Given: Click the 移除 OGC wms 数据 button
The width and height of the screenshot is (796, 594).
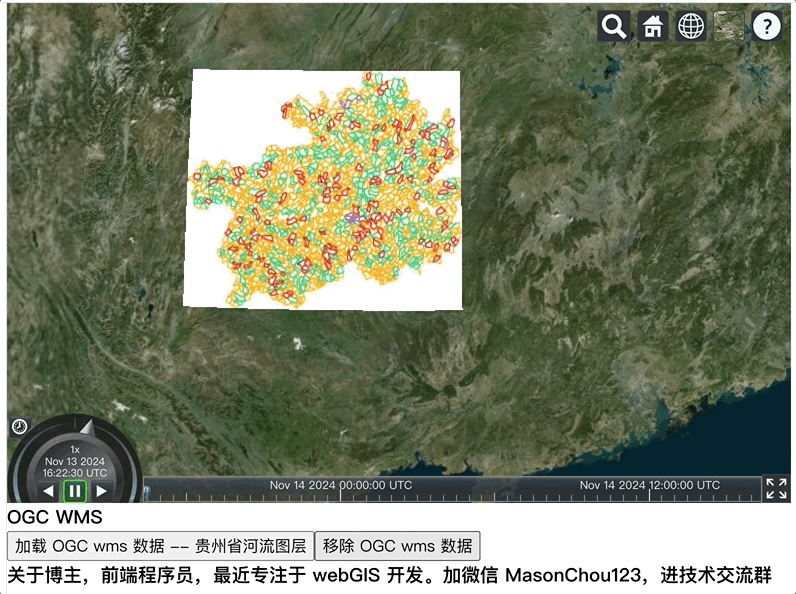Looking at the screenshot, I should (397, 546).
